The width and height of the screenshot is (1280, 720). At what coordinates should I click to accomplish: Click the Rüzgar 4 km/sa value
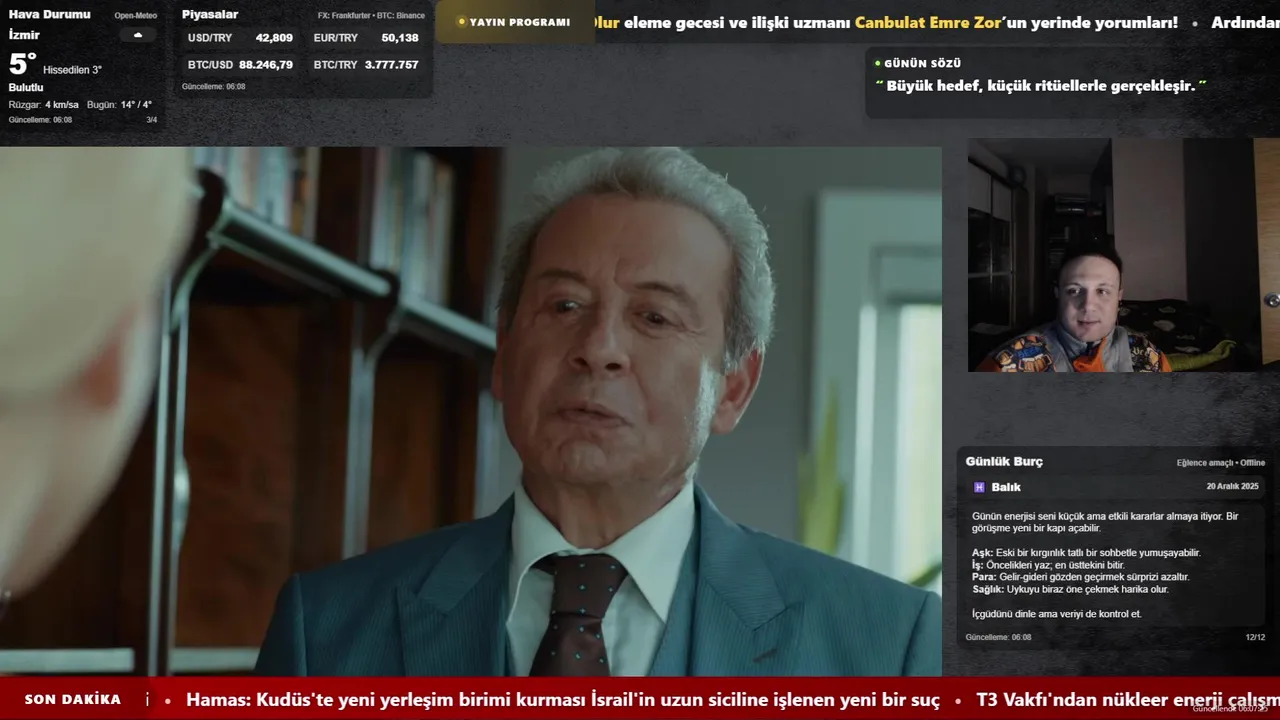(x=43, y=105)
